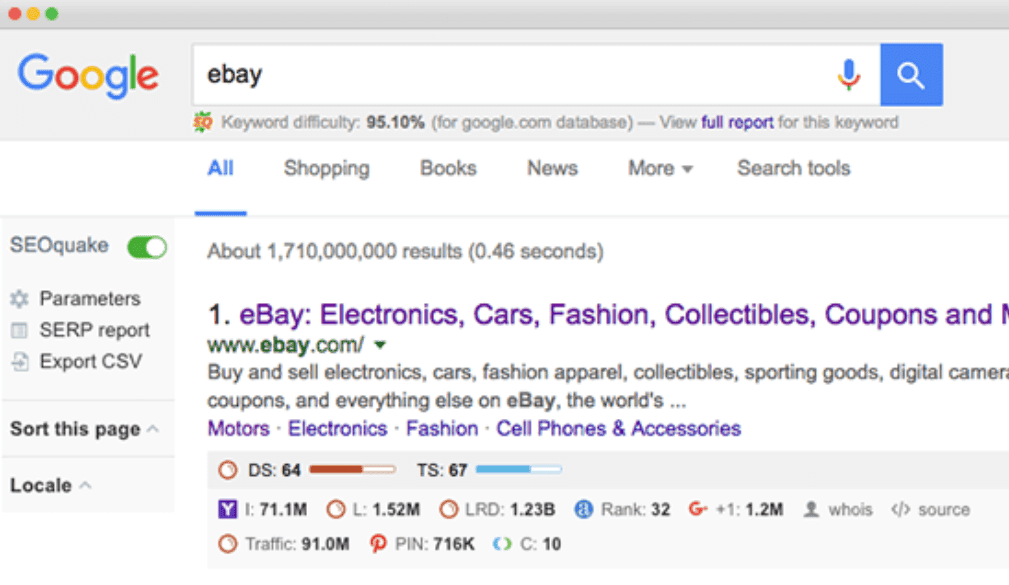1009x585 pixels.
Task: Open the green arrow beside www.ebay.com
Action: (x=380, y=346)
